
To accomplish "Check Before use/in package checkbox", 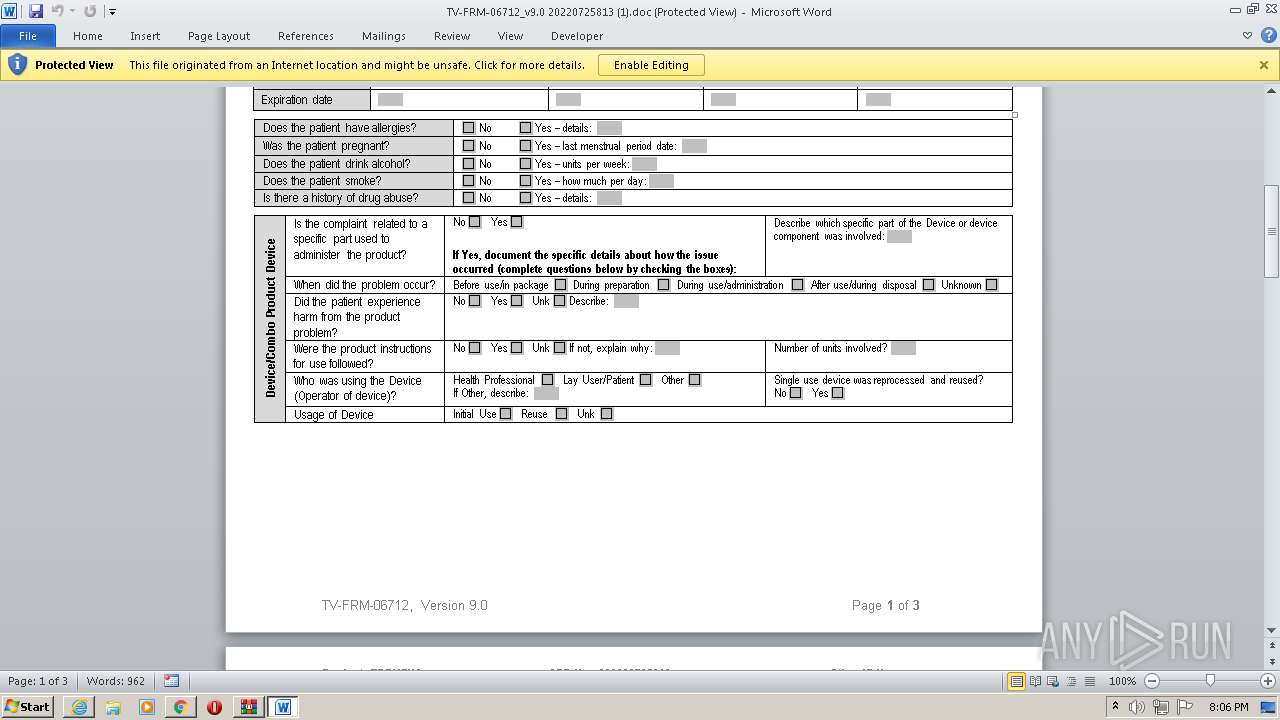I will (x=560, y=285).
